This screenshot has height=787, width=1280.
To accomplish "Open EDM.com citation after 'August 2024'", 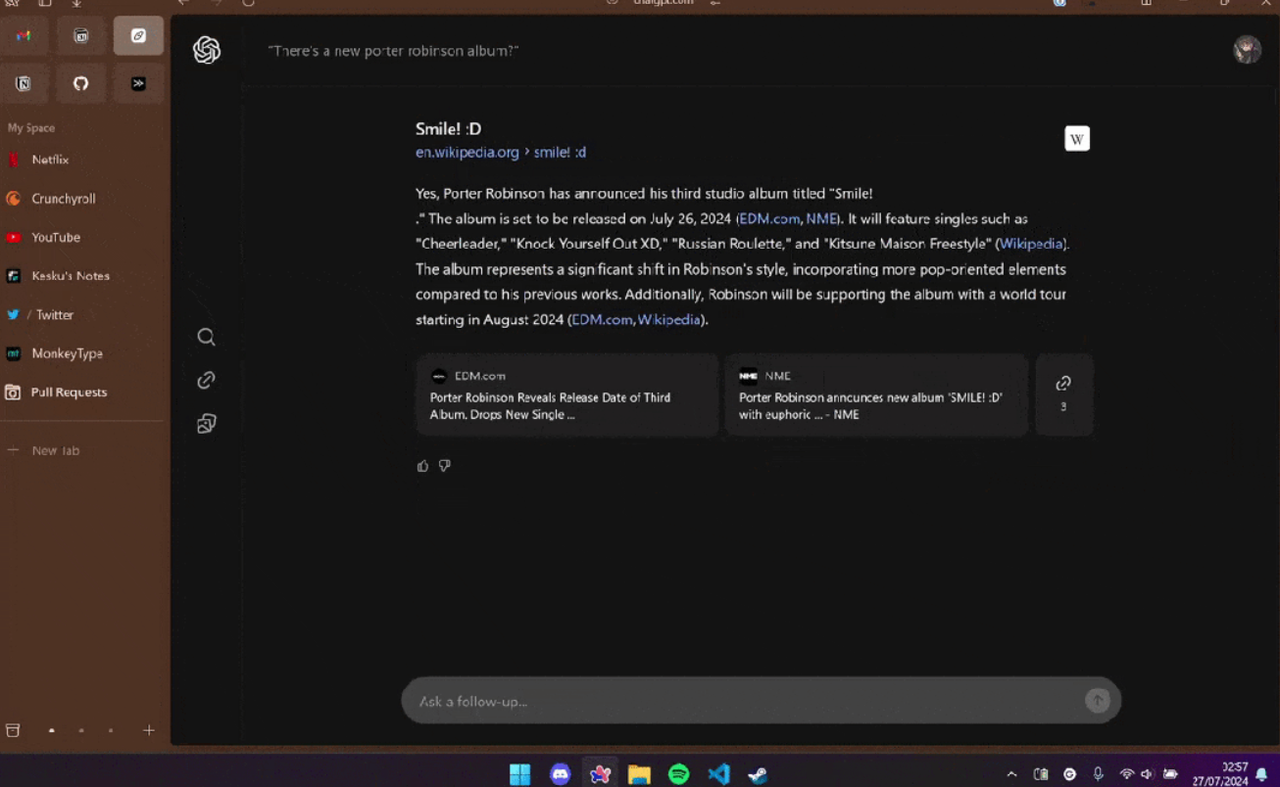I will click(602, 320).
